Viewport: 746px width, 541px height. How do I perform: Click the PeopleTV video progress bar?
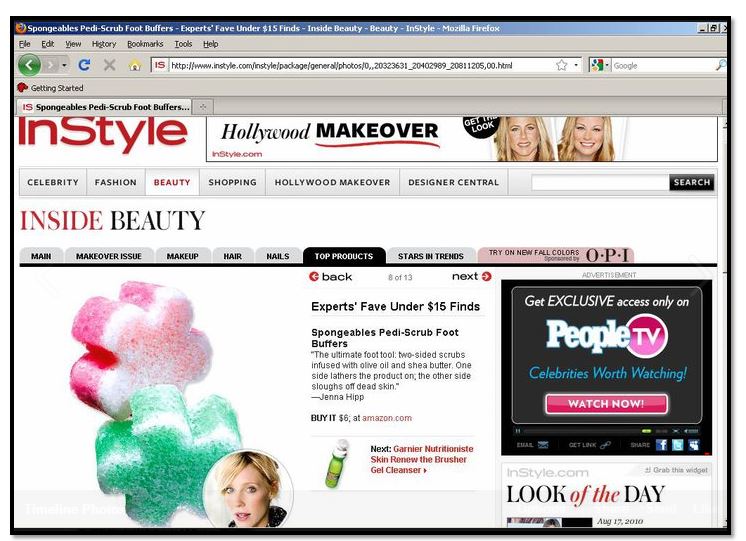pyautogui.click(x=588, y=431)
